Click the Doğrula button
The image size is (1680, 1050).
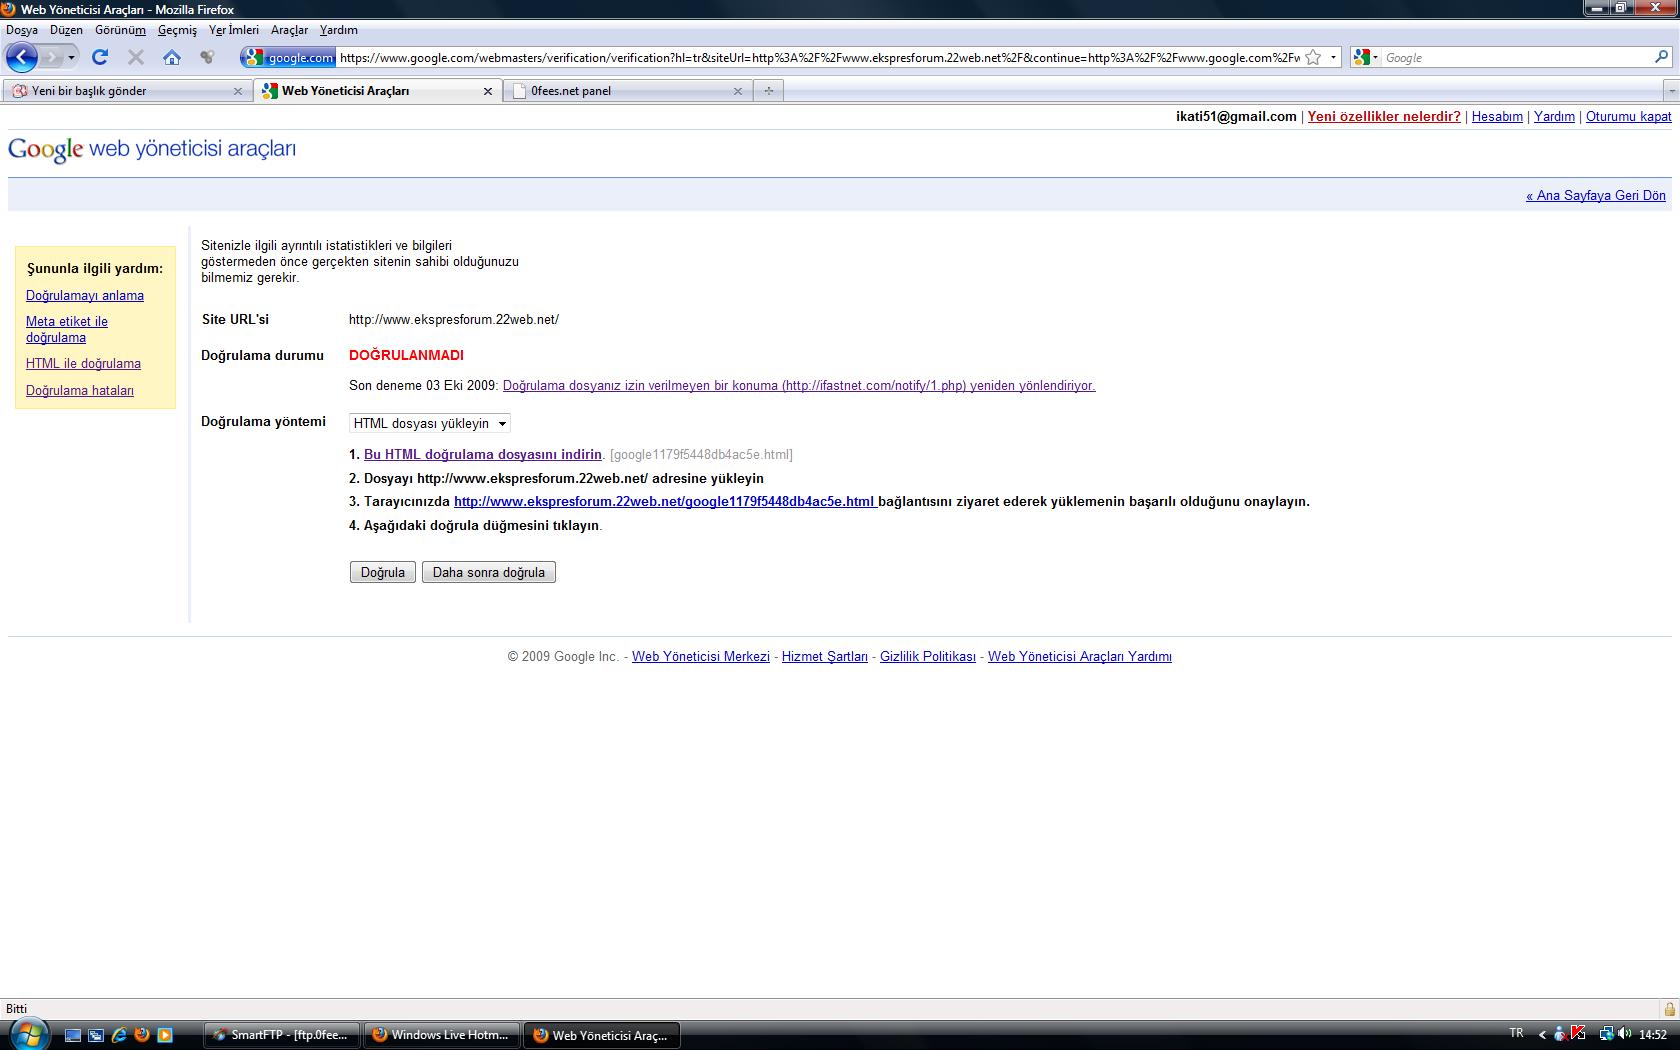click(383, 572)
